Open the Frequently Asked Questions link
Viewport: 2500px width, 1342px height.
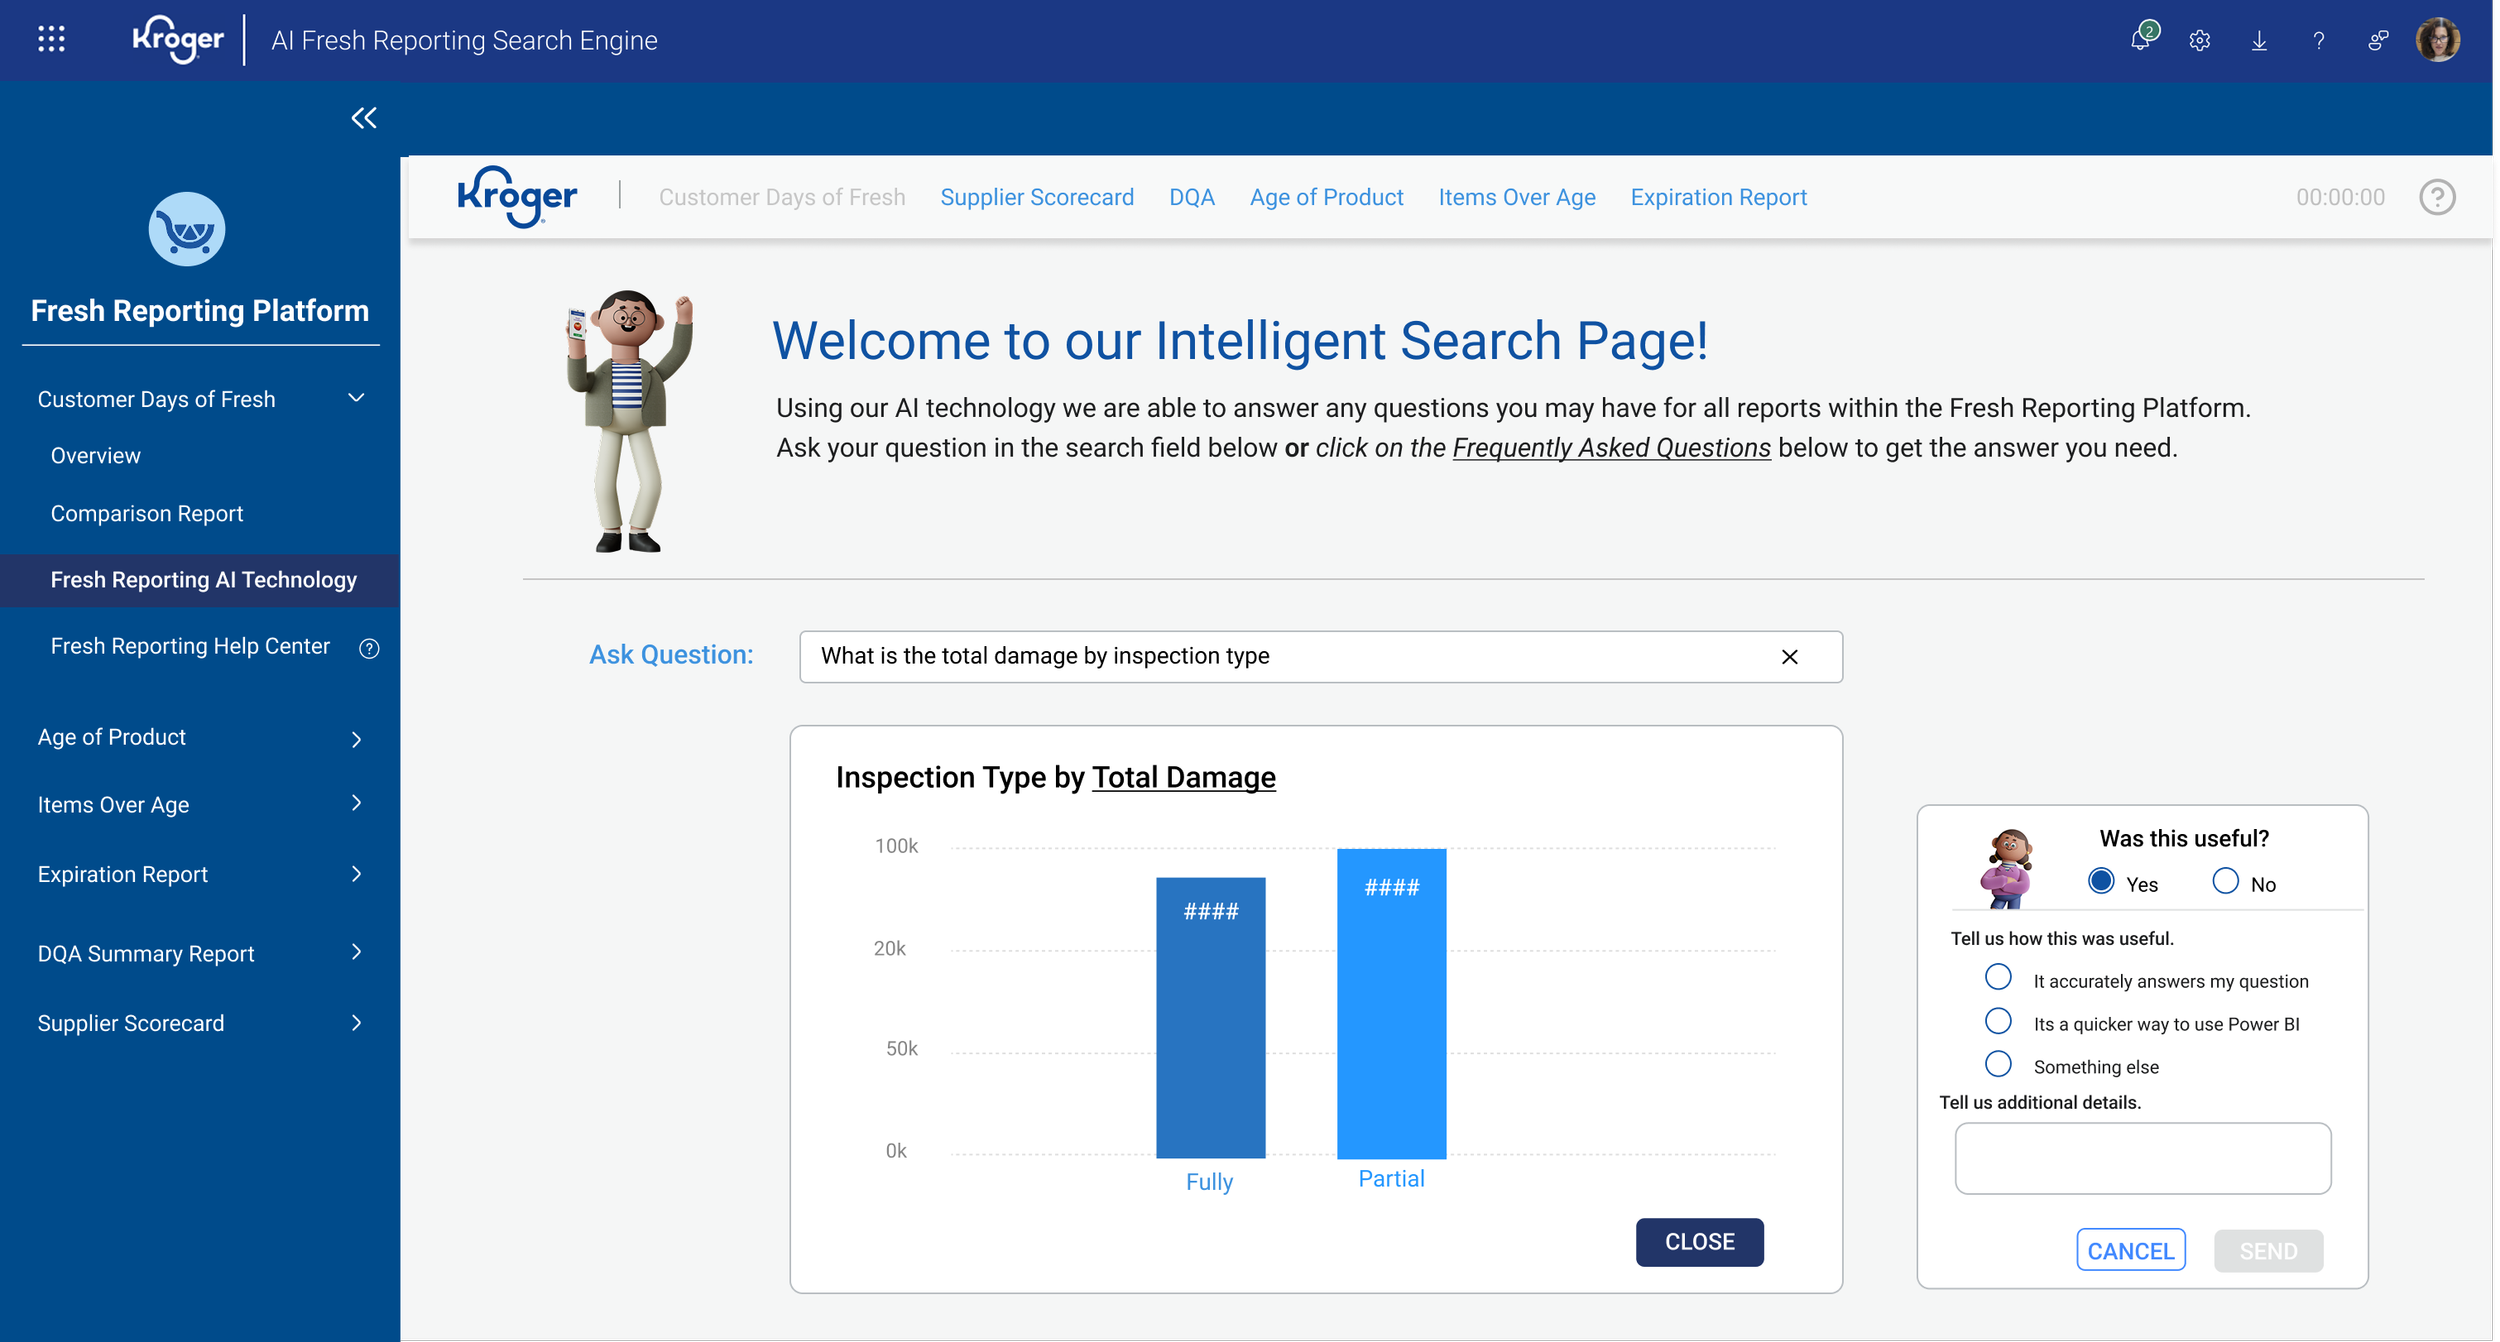[x=1611, y=448]
